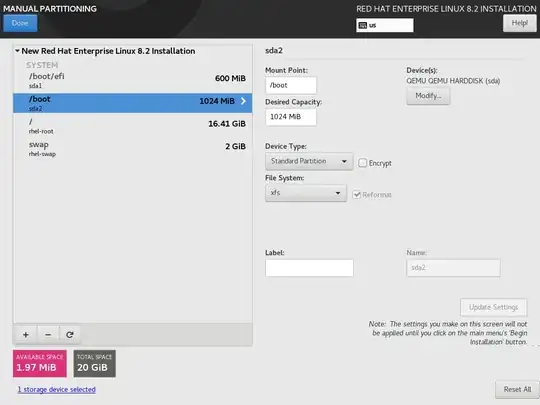Click the keyboard layout icon beside us
The image size is (540, 405).
point(363,25)
